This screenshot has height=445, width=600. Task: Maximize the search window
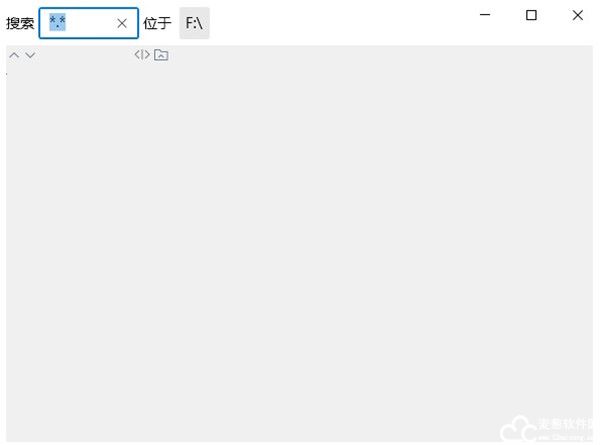point(531,15)
